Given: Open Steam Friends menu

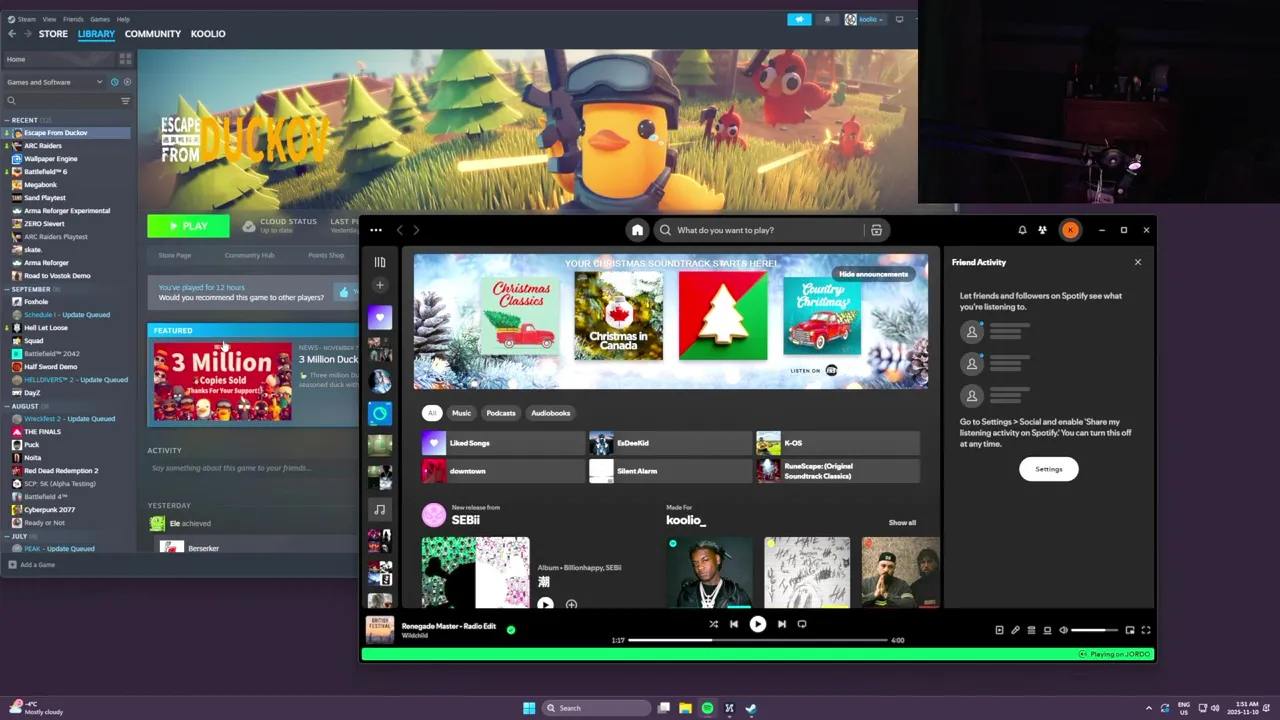Looking at the screenshot, I should [x=73, y=19].
